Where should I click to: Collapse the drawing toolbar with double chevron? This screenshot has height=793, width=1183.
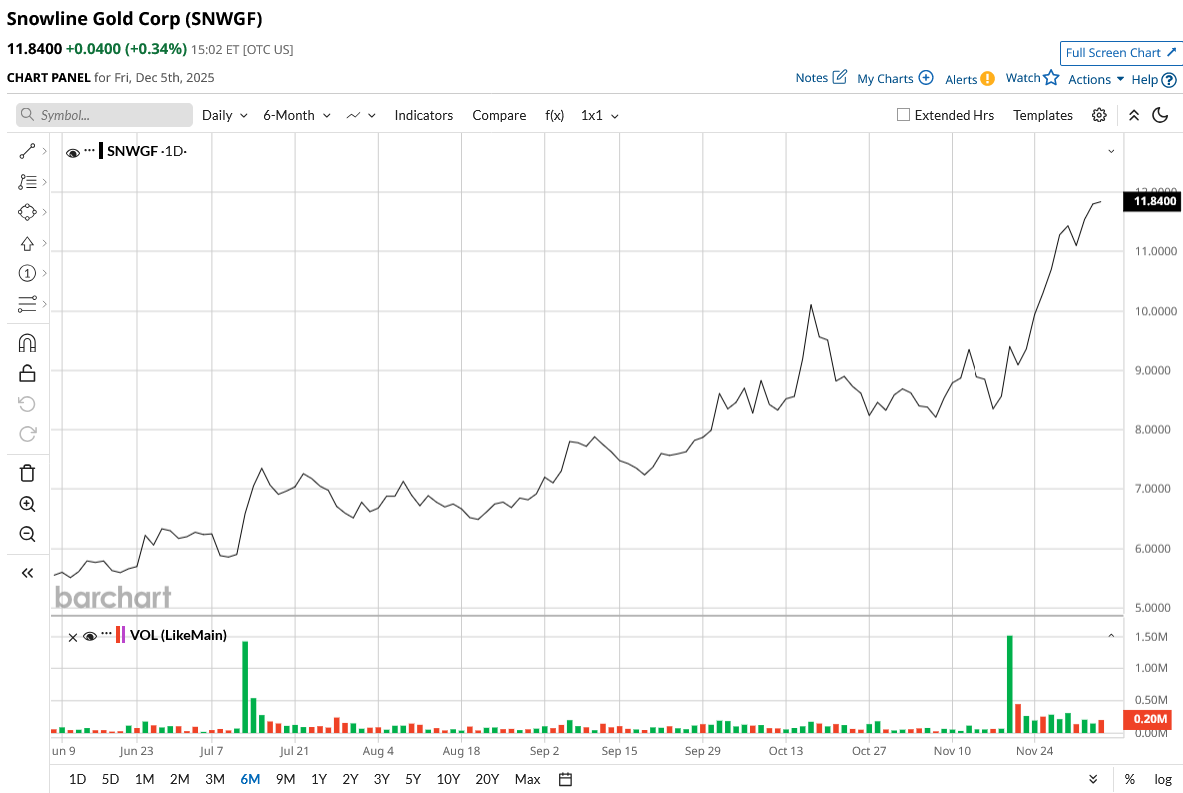tap(27, 573)
